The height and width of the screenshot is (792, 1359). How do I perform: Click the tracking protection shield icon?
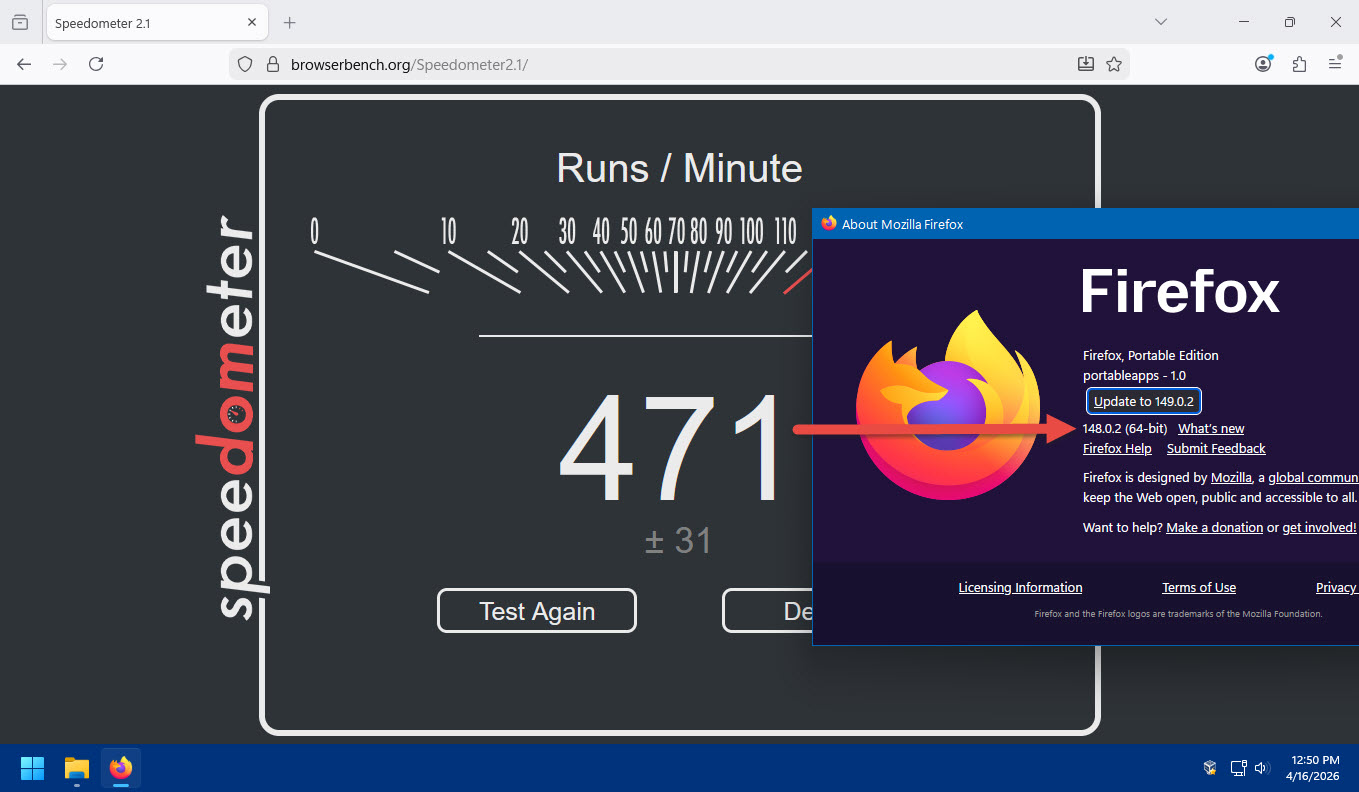(245, 64)
